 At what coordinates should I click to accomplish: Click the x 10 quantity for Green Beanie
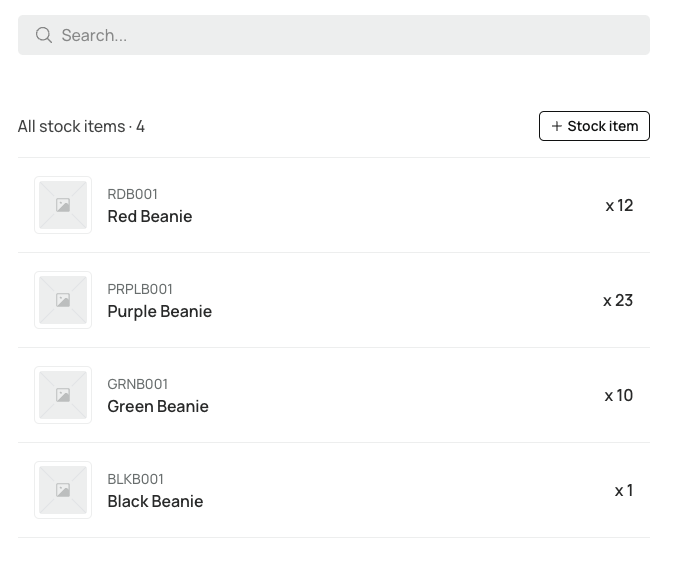[x=619, y=395]
